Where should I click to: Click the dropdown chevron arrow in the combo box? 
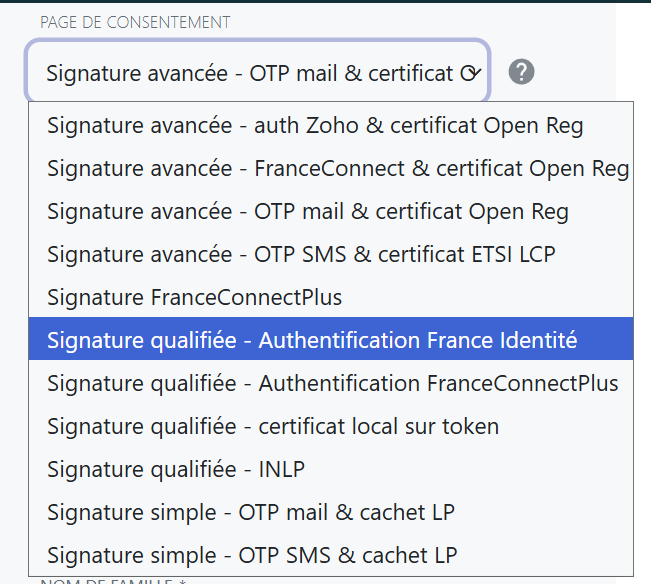(475, 73)
